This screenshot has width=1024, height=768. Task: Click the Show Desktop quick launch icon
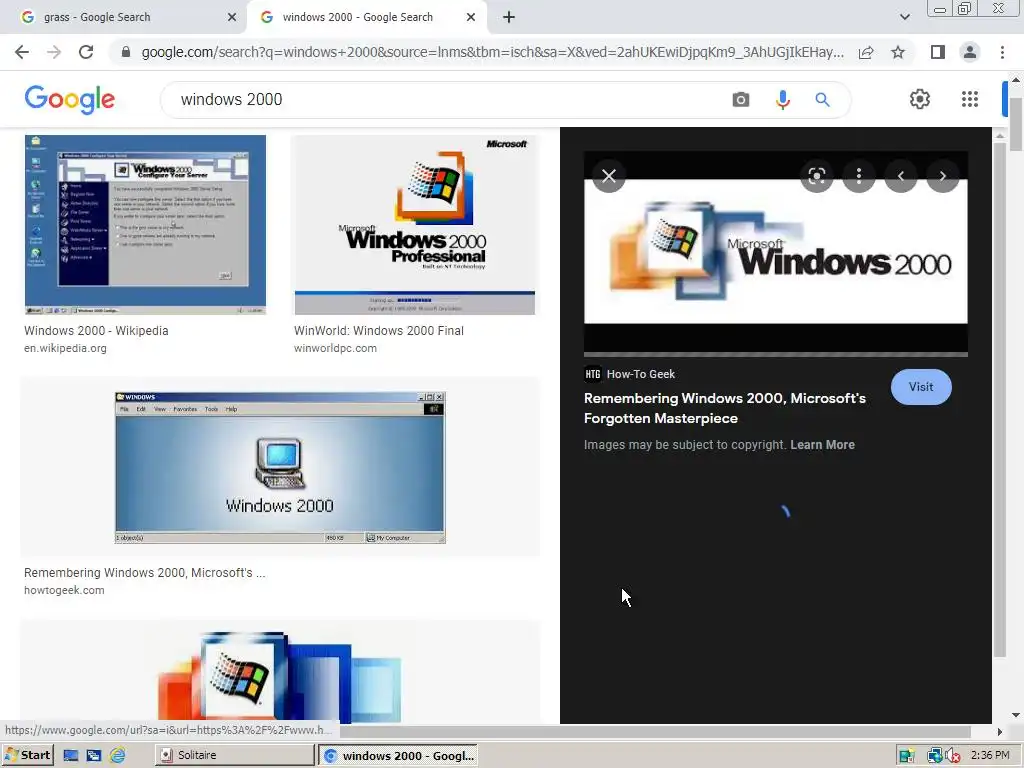[x=71, y=756]
